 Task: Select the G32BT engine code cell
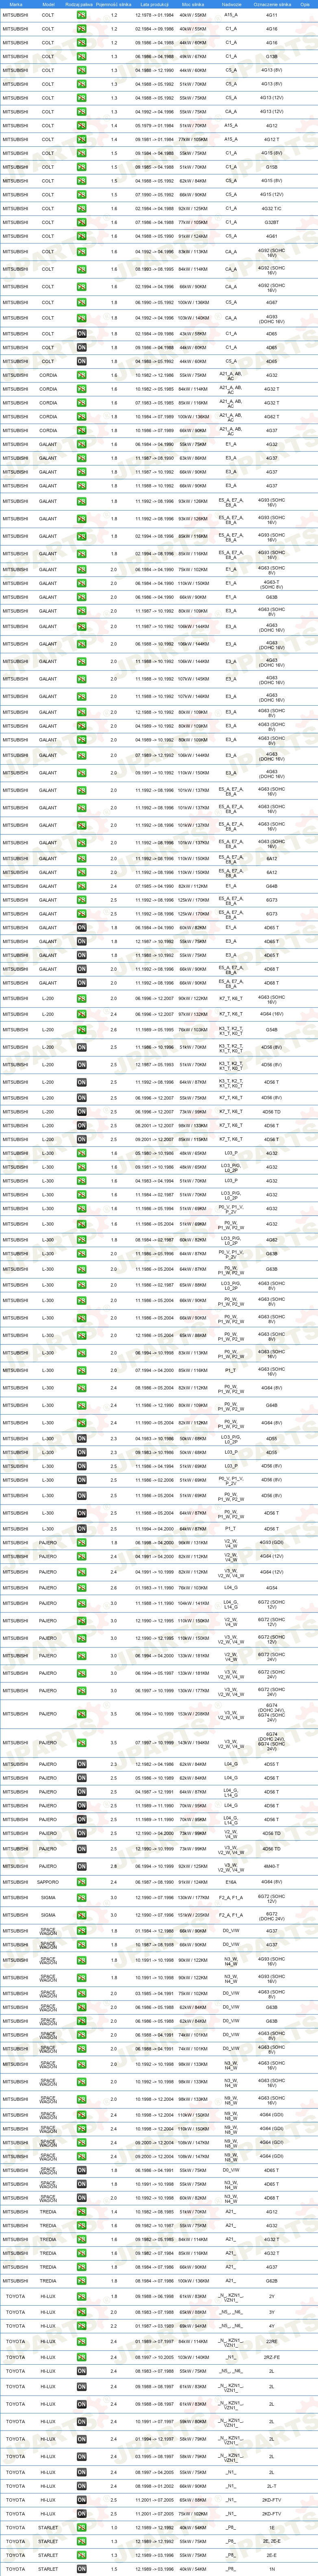(272, 222)
